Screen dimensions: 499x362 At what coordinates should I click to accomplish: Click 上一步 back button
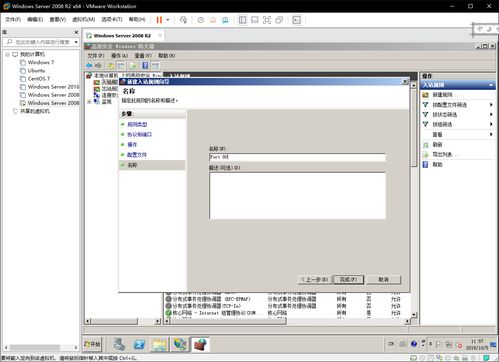click(315, 279)
